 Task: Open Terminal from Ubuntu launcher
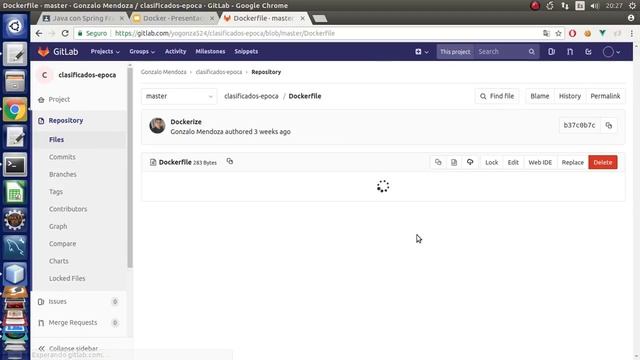[x=15, y=165]
